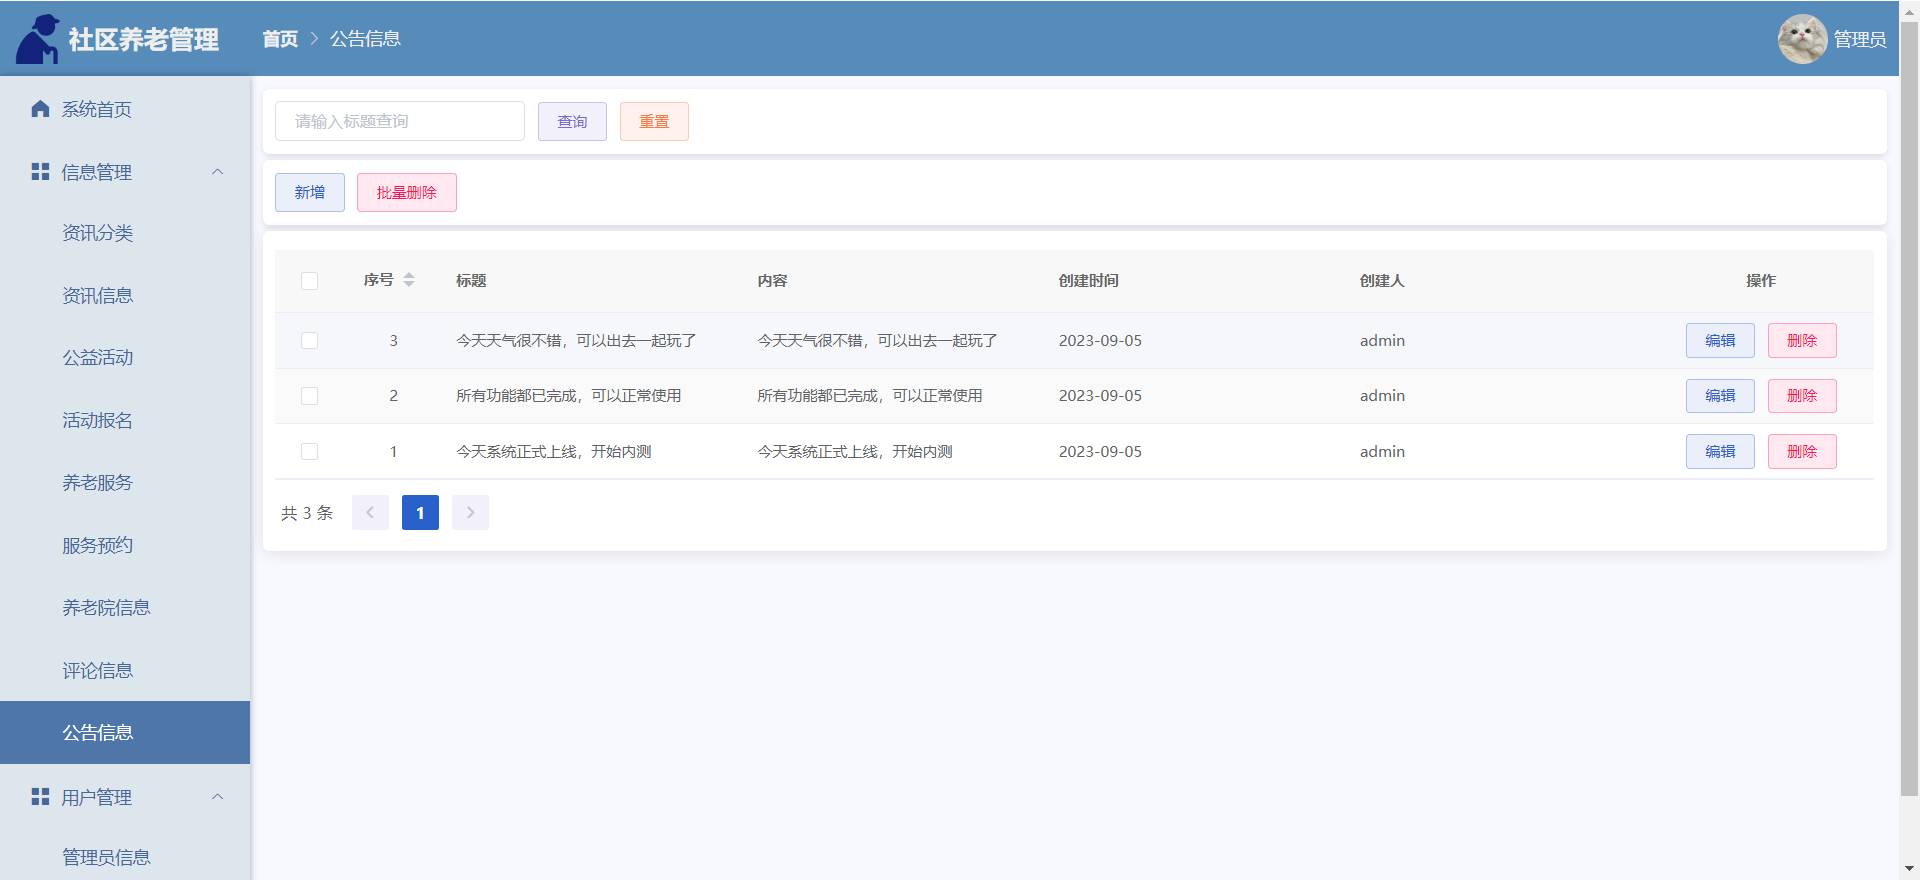Delete the announcement 今天天气很不错
This screenshot has width=1920, height=880.
(1802, 341)
